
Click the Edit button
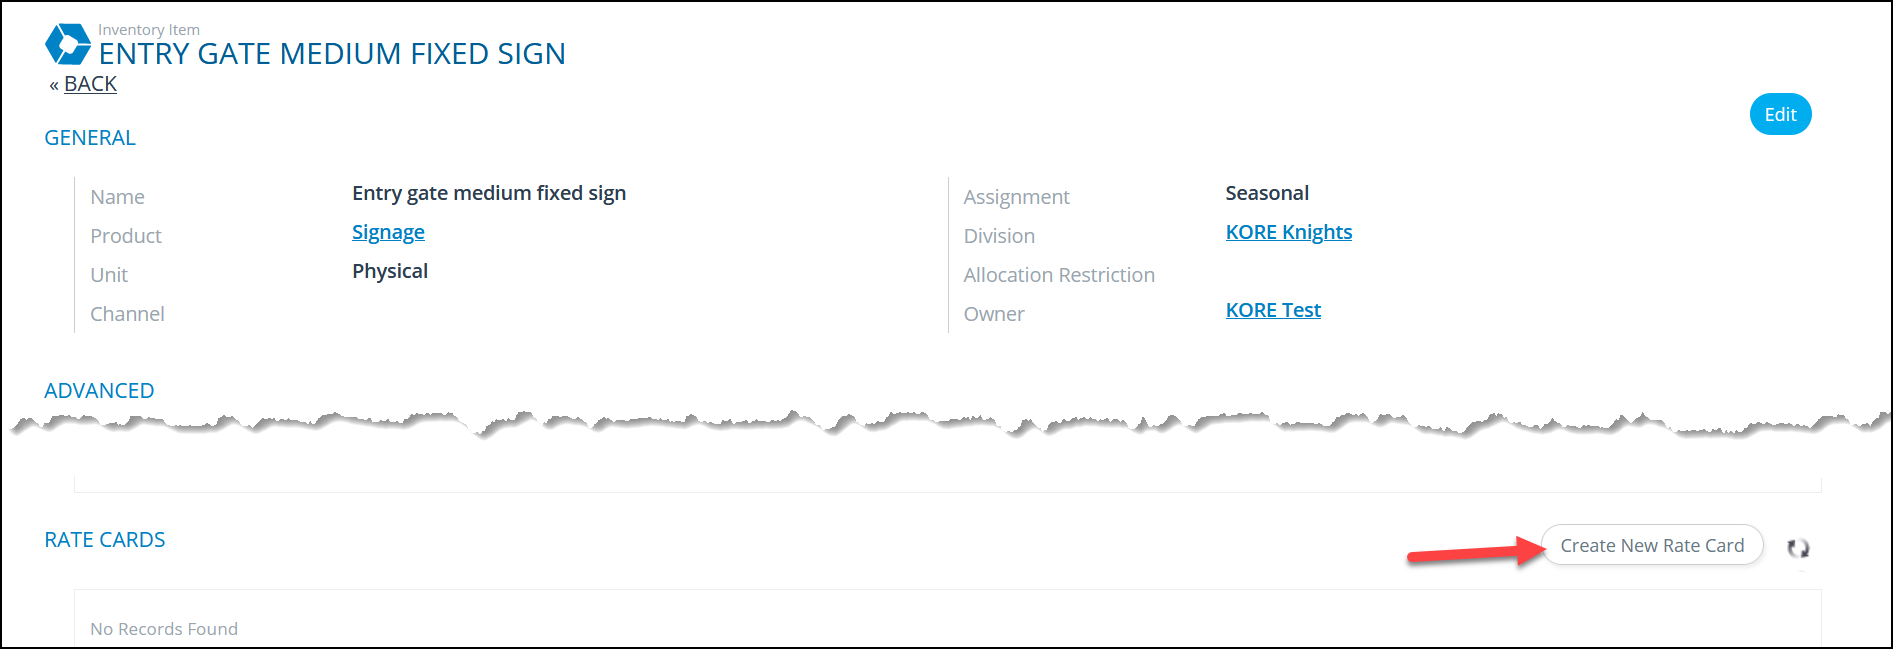pyautogui.click(x=1780, y=114)
